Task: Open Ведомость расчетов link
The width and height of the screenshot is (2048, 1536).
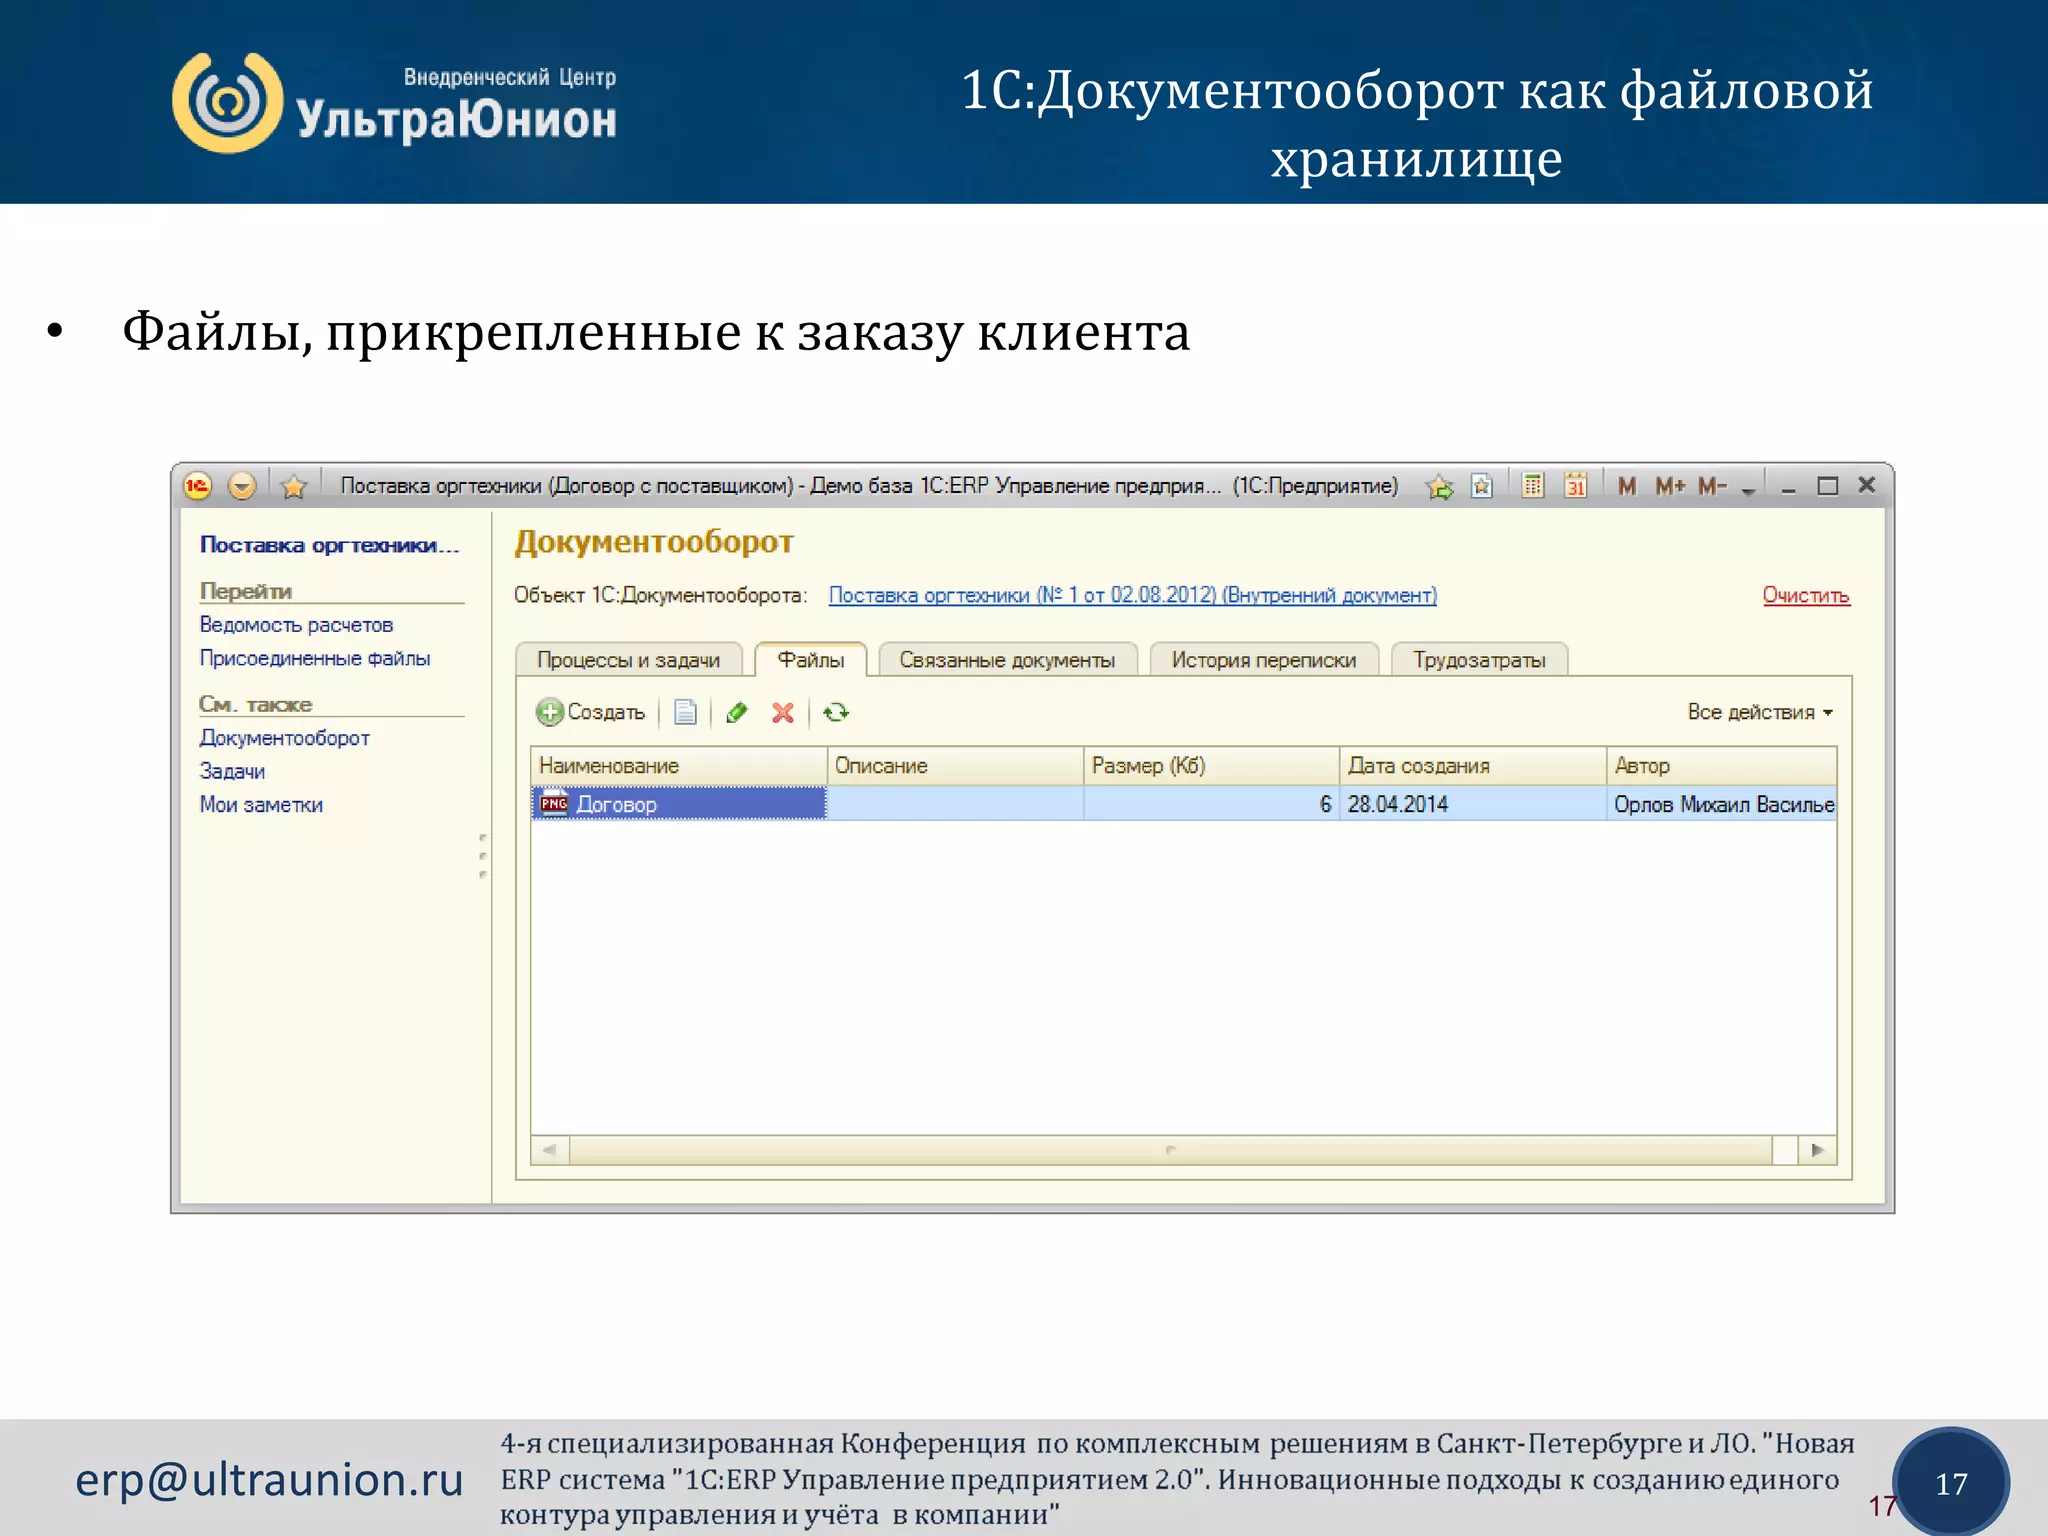Action: [x=296, y=625]
